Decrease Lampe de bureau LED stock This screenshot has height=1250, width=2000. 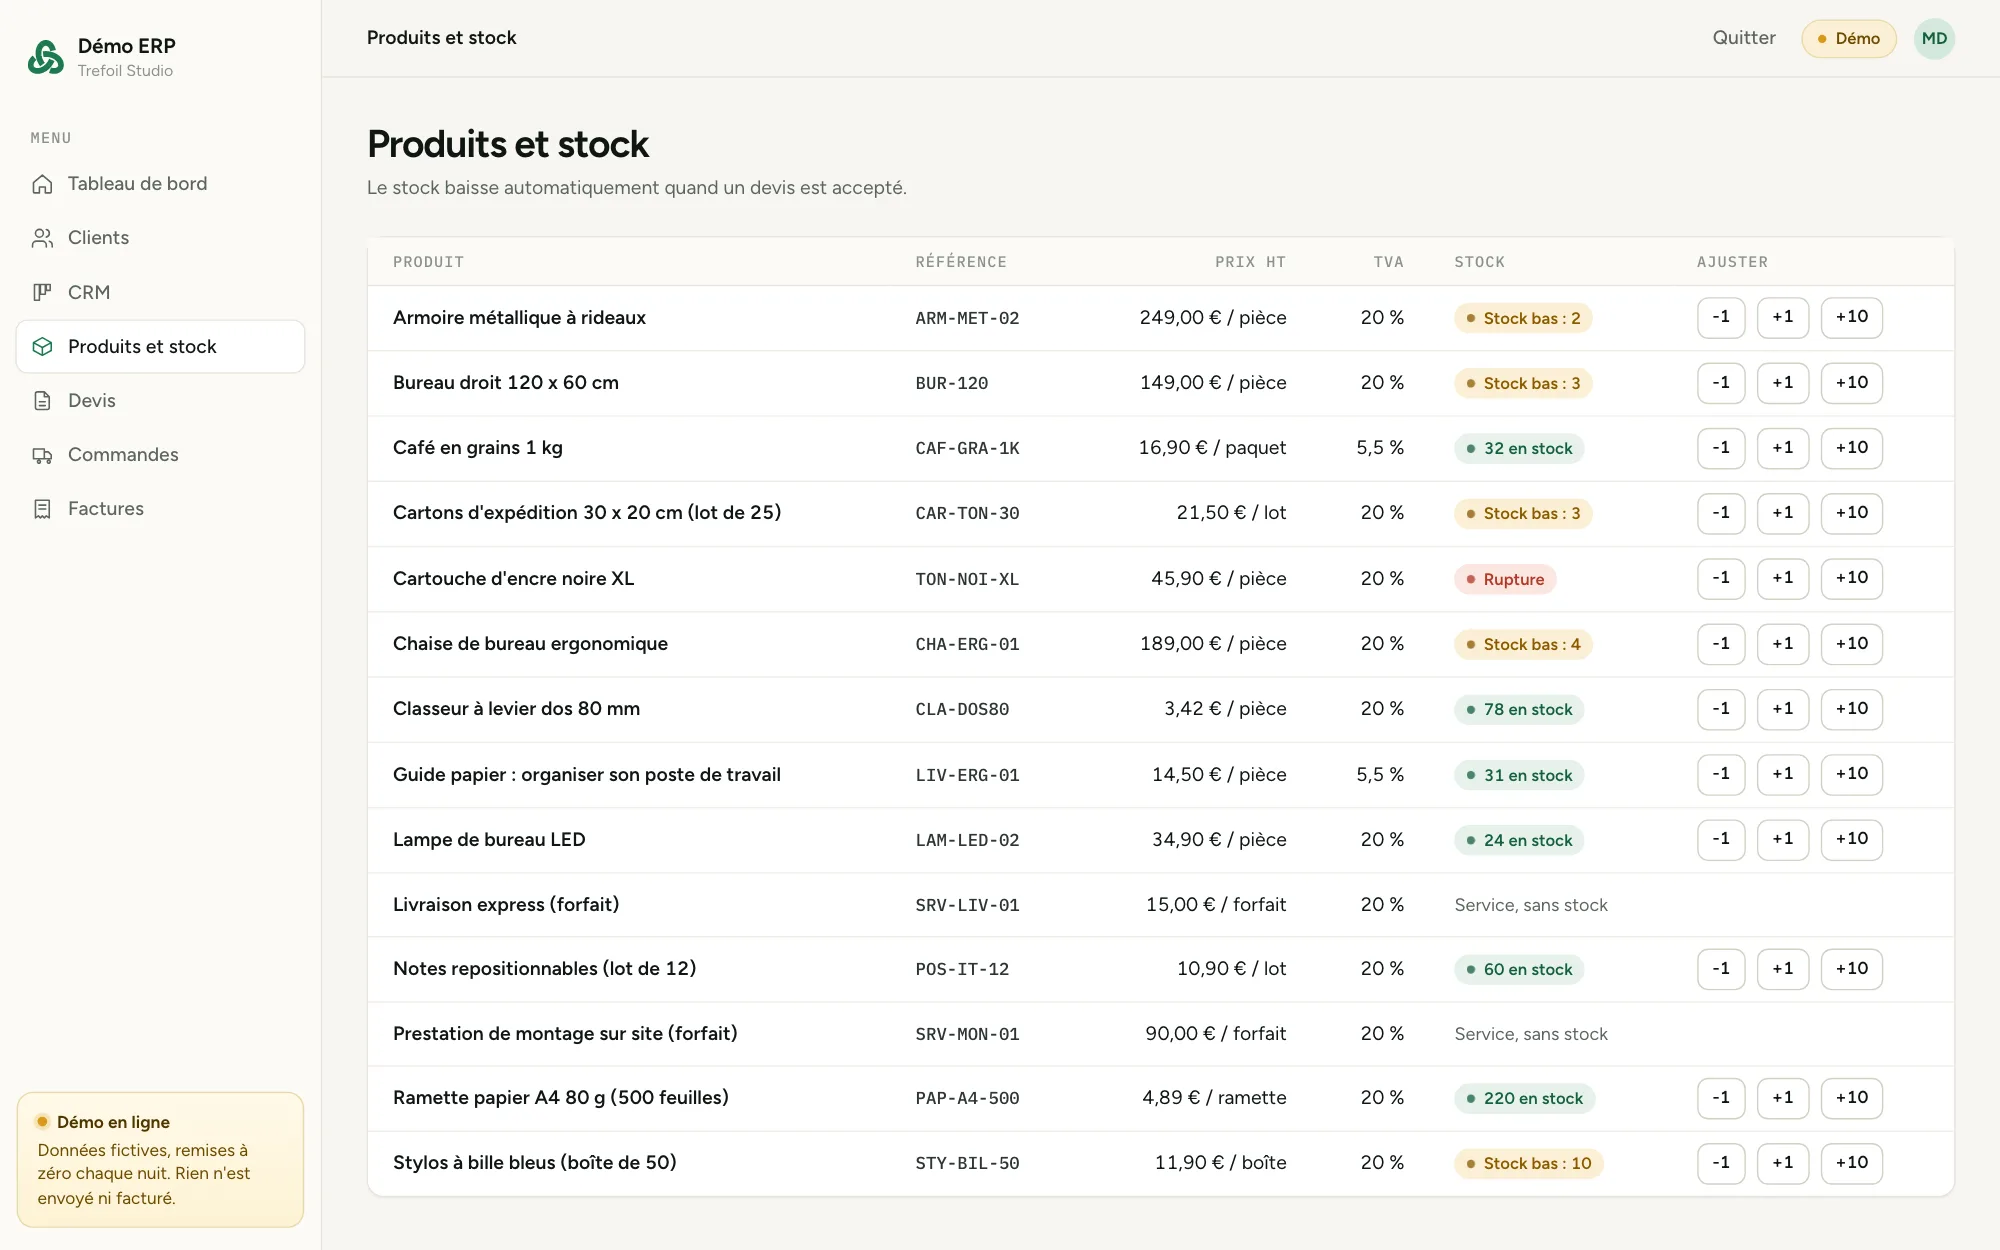[x=1721, y=839]
